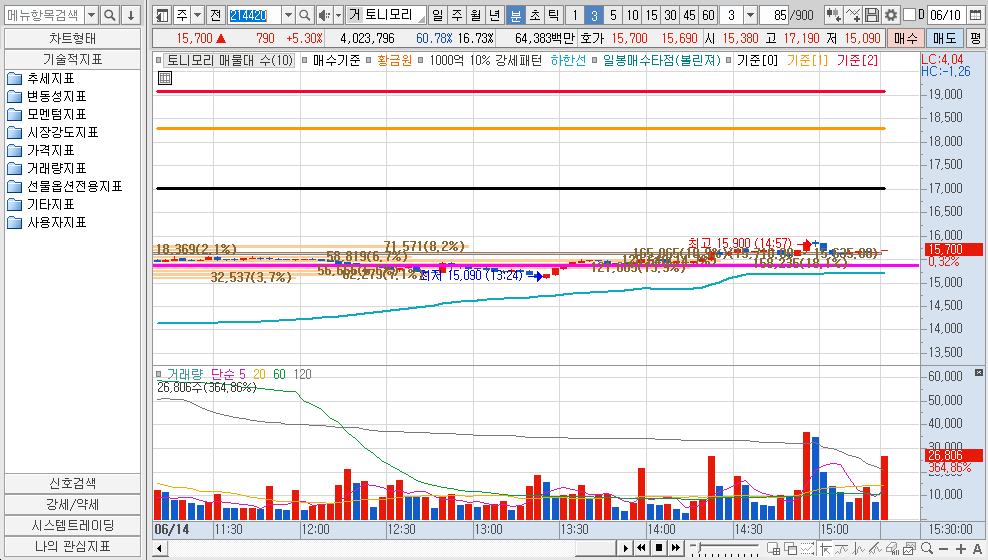
Task: Select the 월 monthly chart period
Action: (476, 15)
